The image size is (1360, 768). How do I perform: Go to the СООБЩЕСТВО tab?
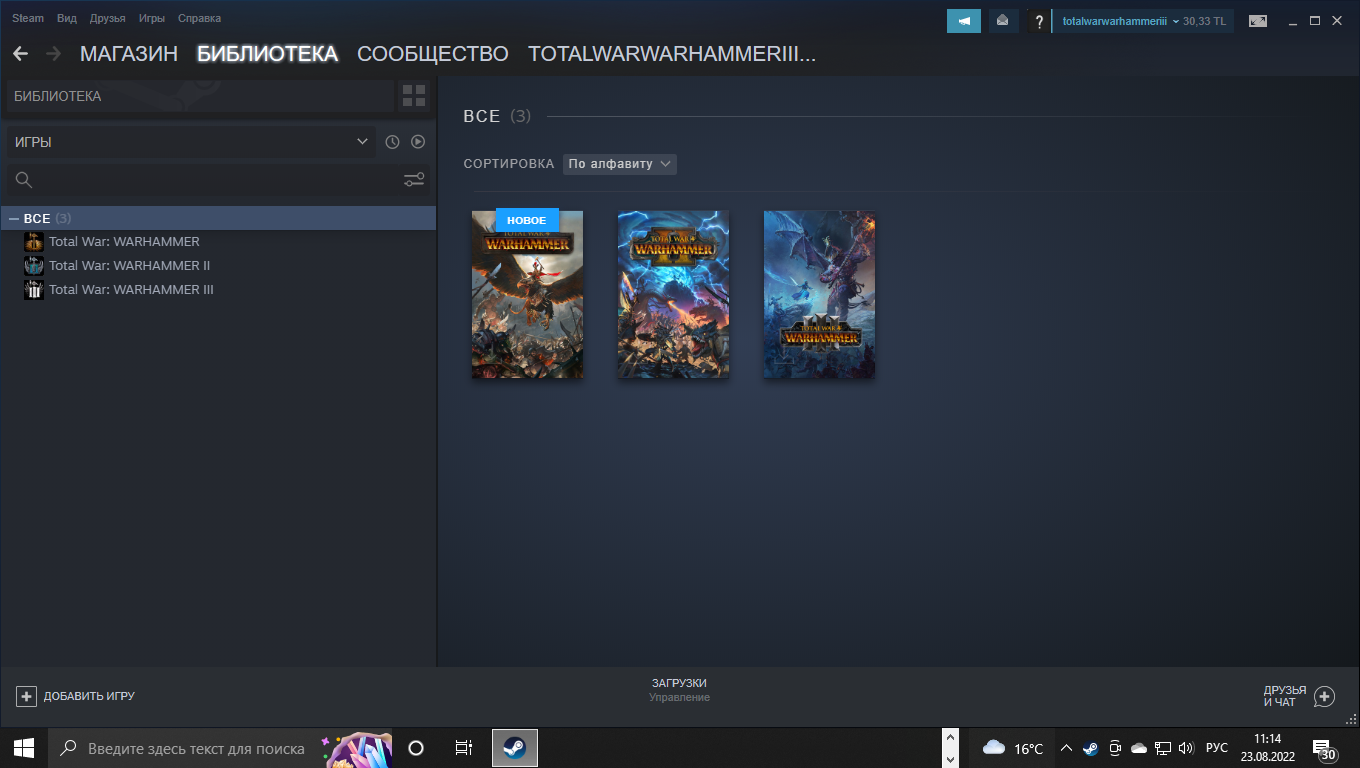pos(433,54)
